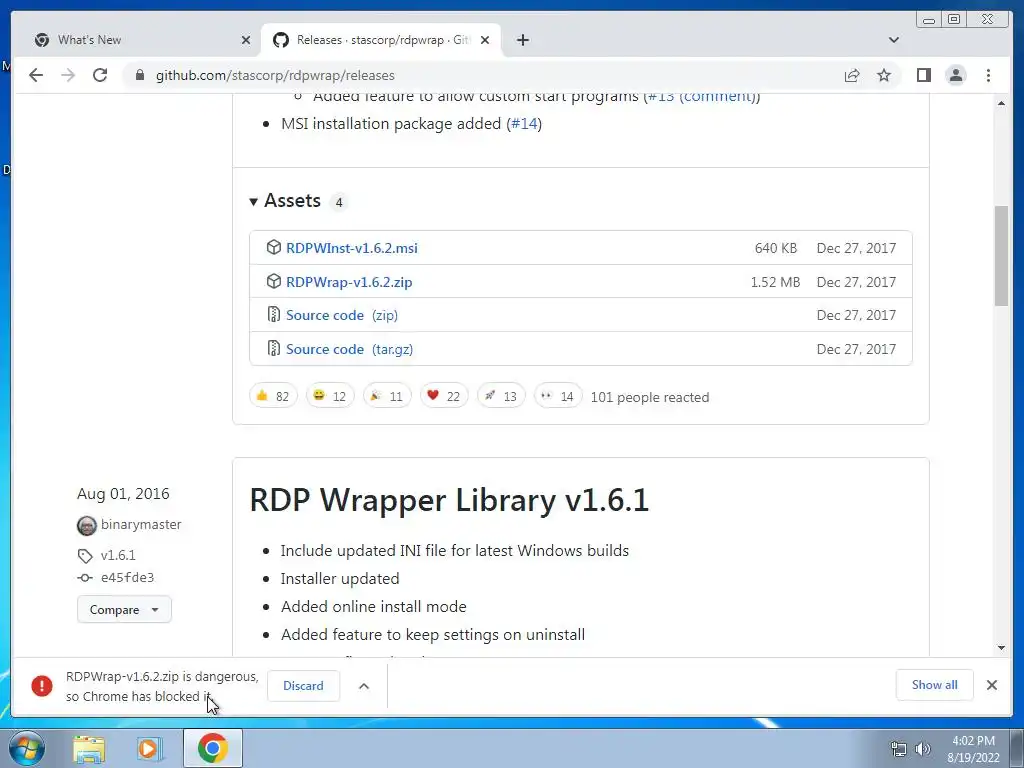Open Windows Media Player from taskbar
Screen dimensions: 1024x768
150,749
